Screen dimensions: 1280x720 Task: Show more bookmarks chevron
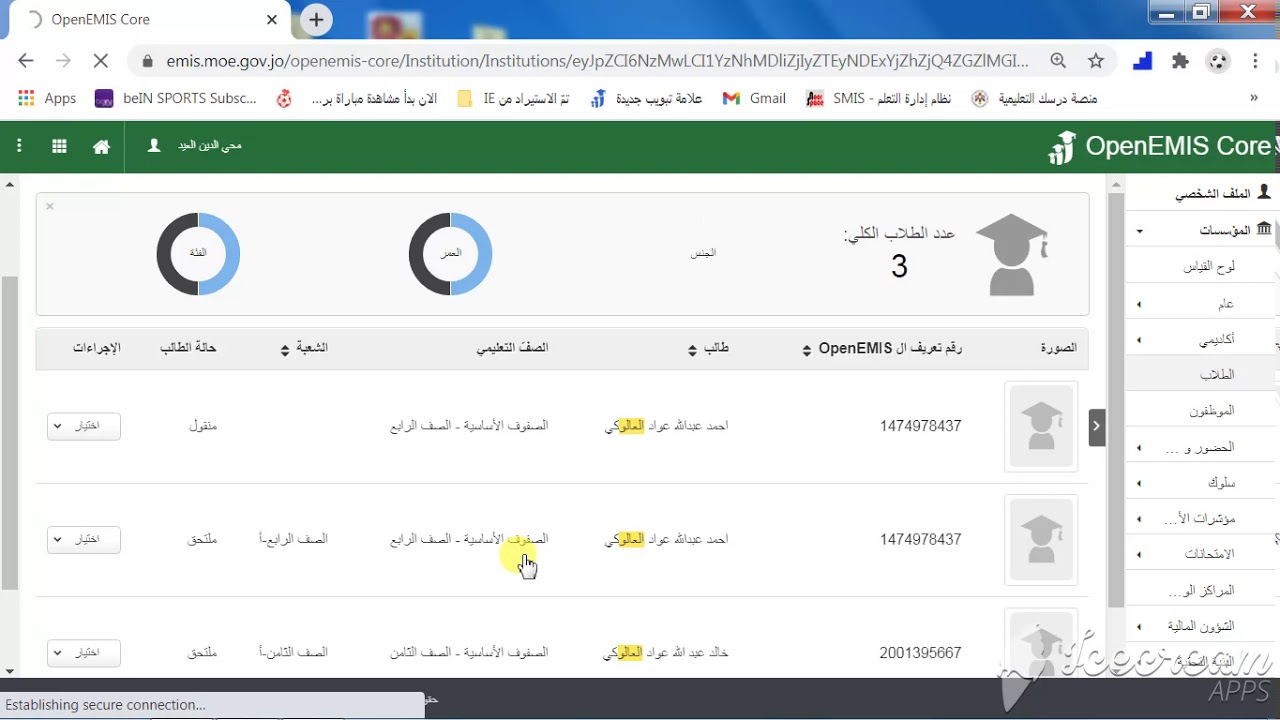pos(1253,98)
